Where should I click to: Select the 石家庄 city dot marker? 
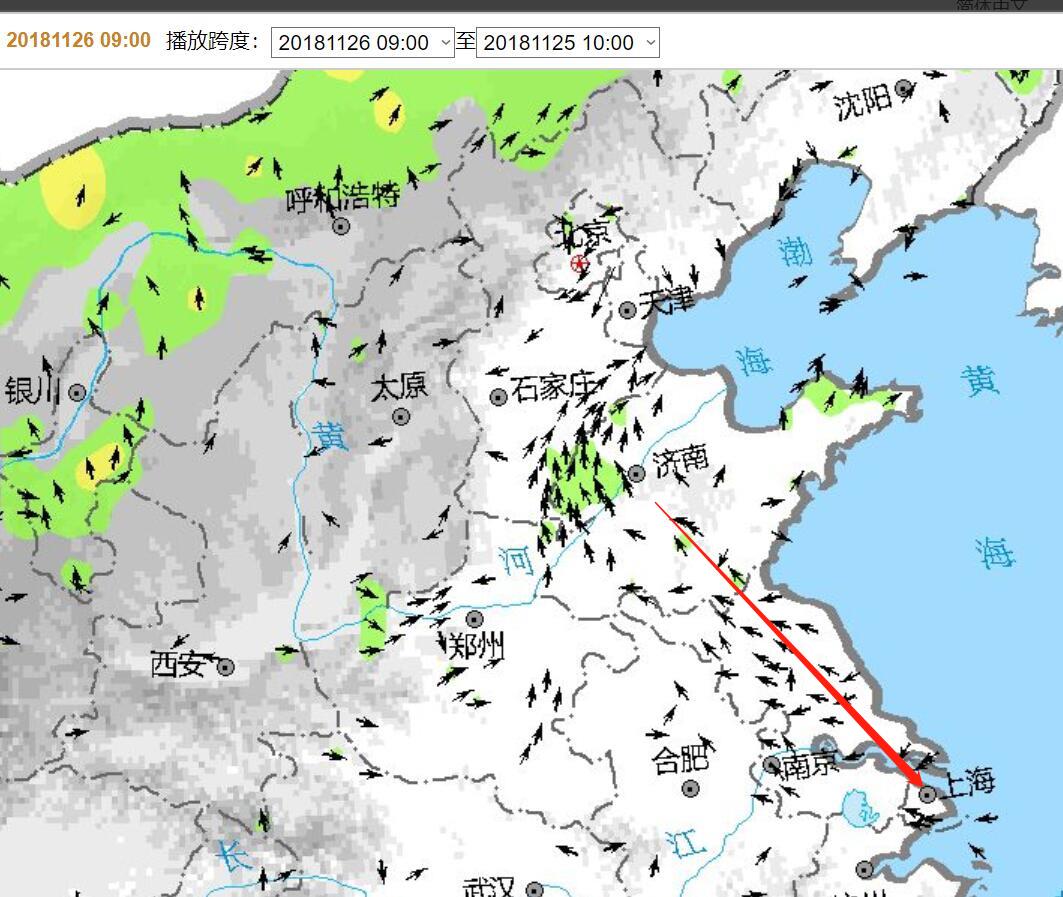pos(498,397)
